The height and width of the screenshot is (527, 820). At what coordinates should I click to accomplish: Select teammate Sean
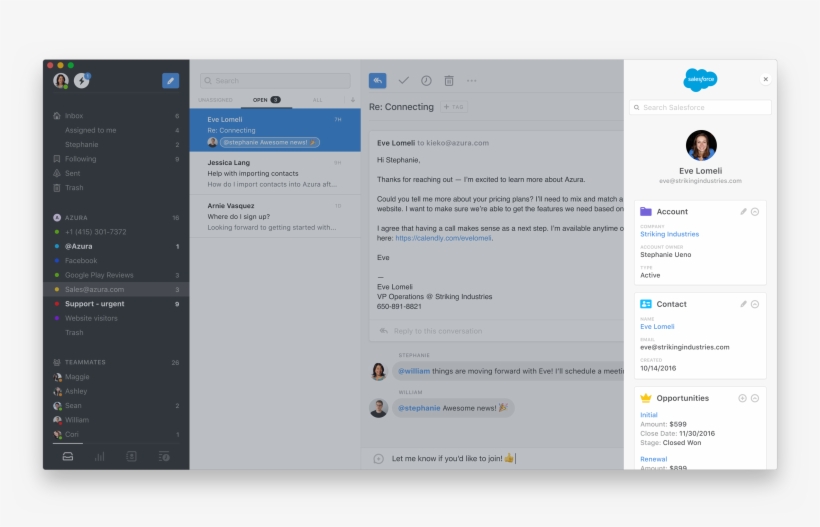(x=116, y=406)
